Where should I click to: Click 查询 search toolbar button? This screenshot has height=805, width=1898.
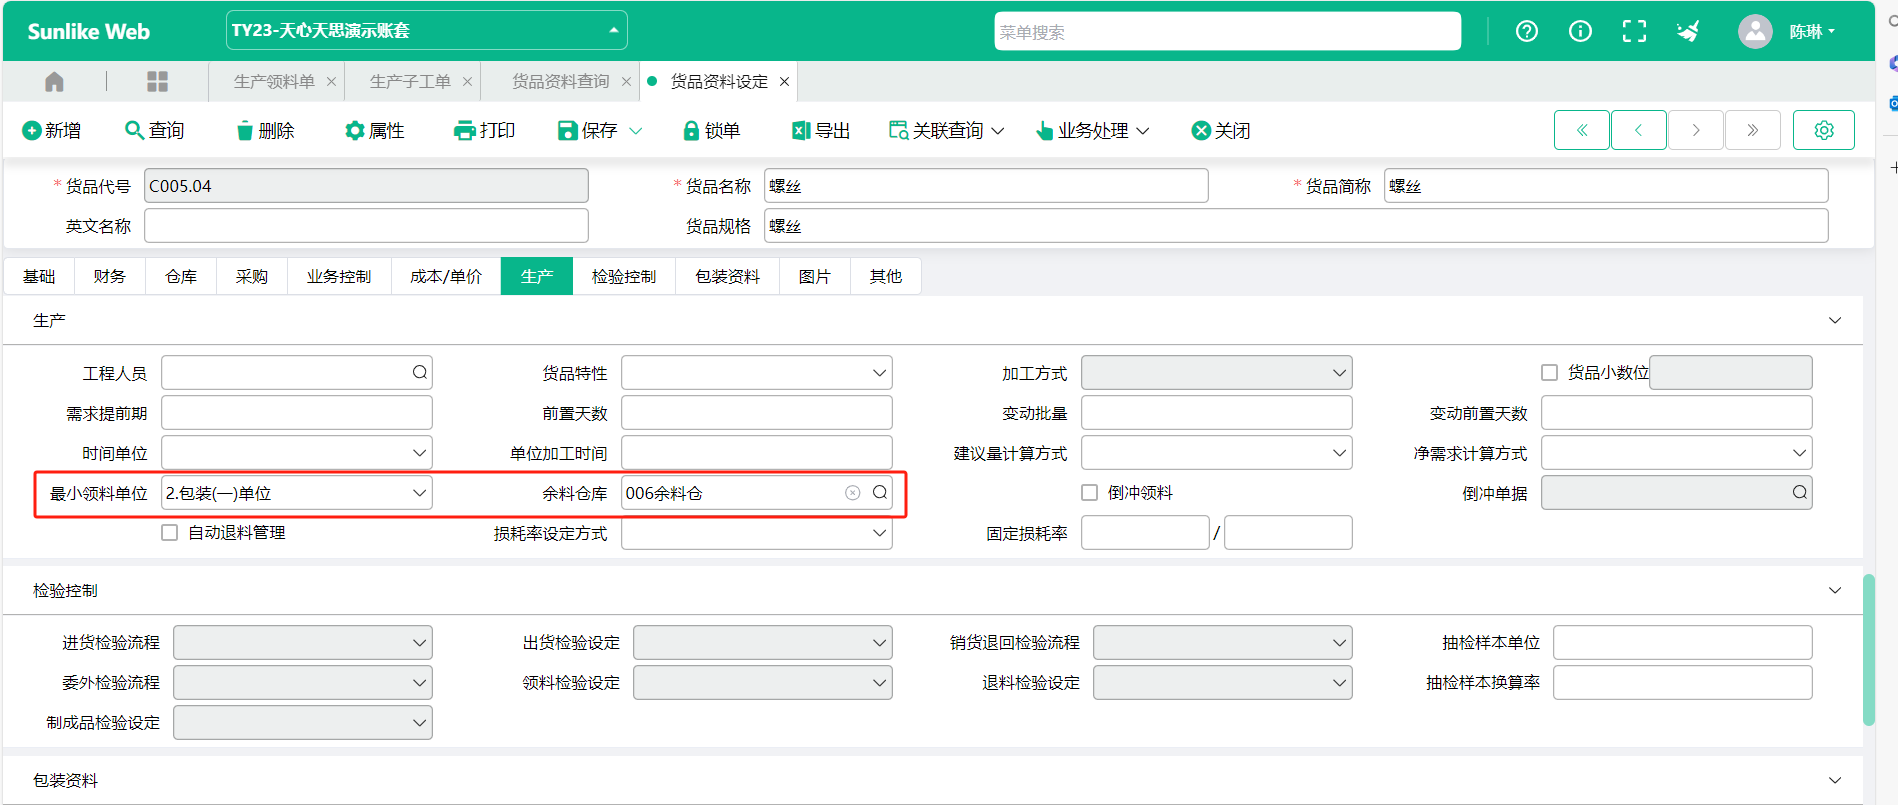point(155,130)
